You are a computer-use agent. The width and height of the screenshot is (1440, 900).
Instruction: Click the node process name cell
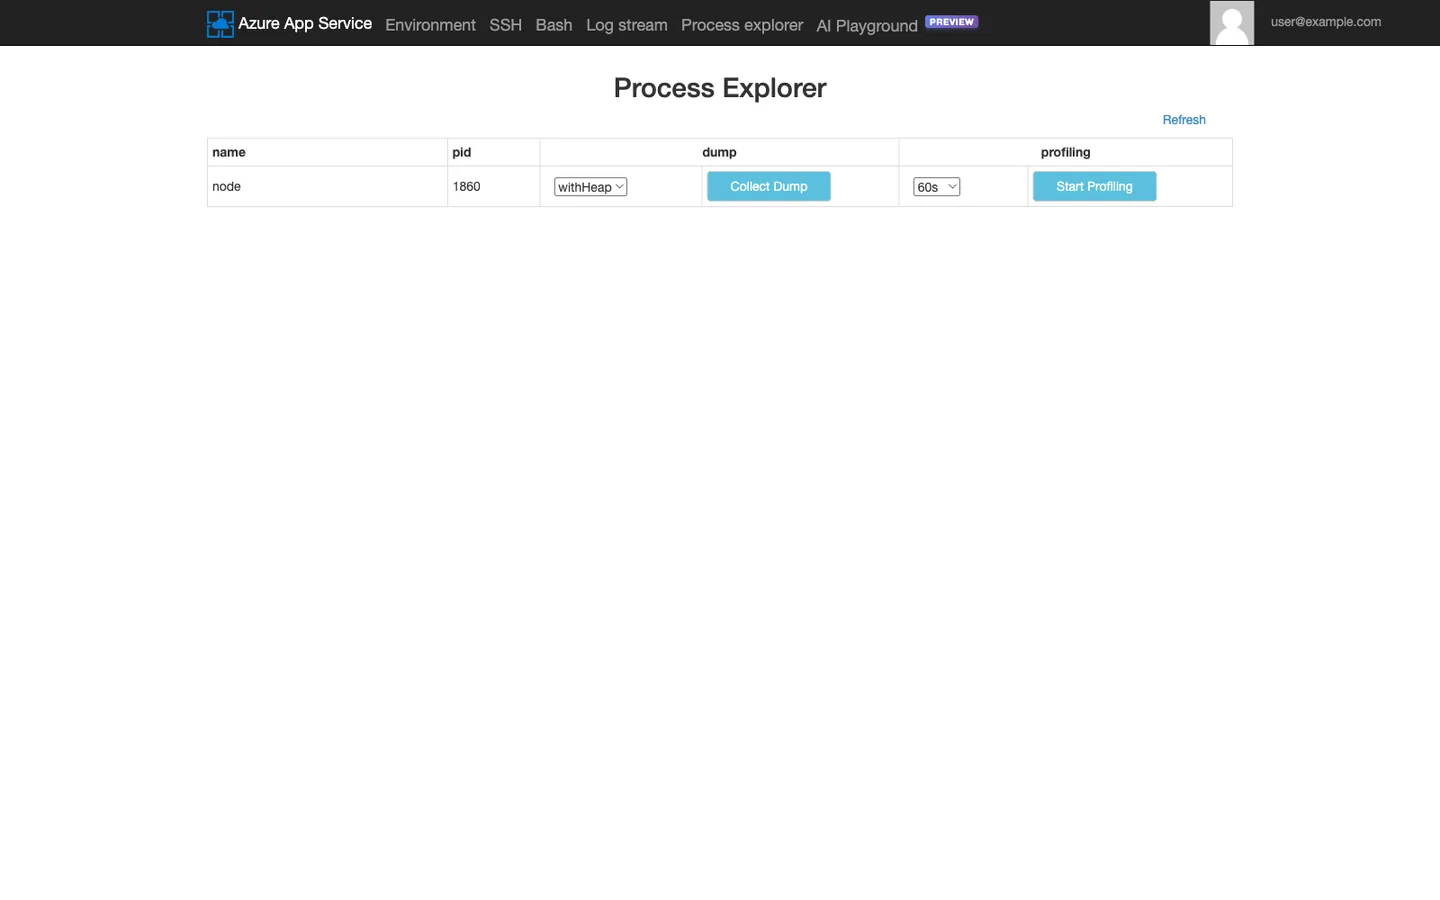coord(327,186)
